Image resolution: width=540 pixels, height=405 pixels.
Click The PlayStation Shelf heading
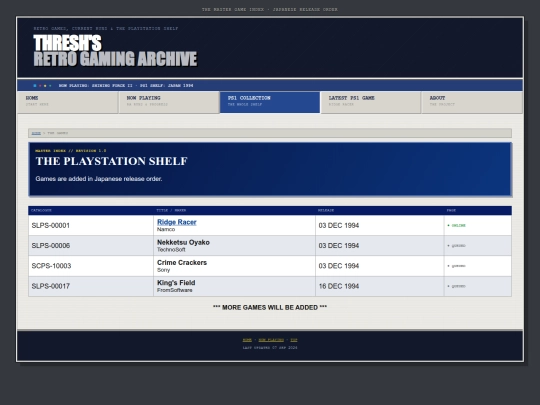pyautogui.click(x=112, y=161)
